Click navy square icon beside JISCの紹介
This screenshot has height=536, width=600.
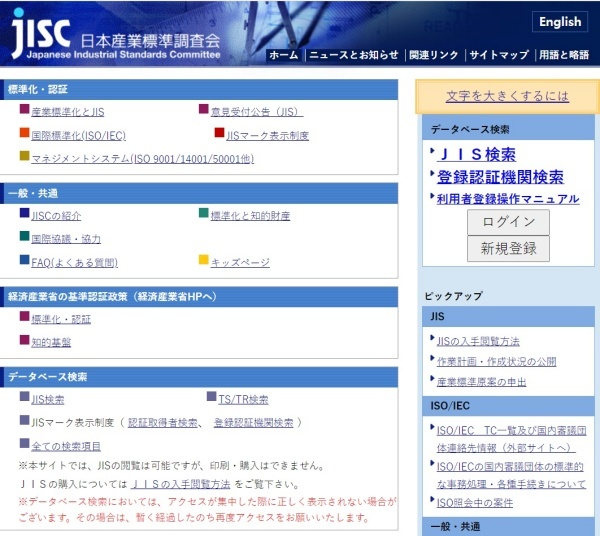(x=24, y=213)
